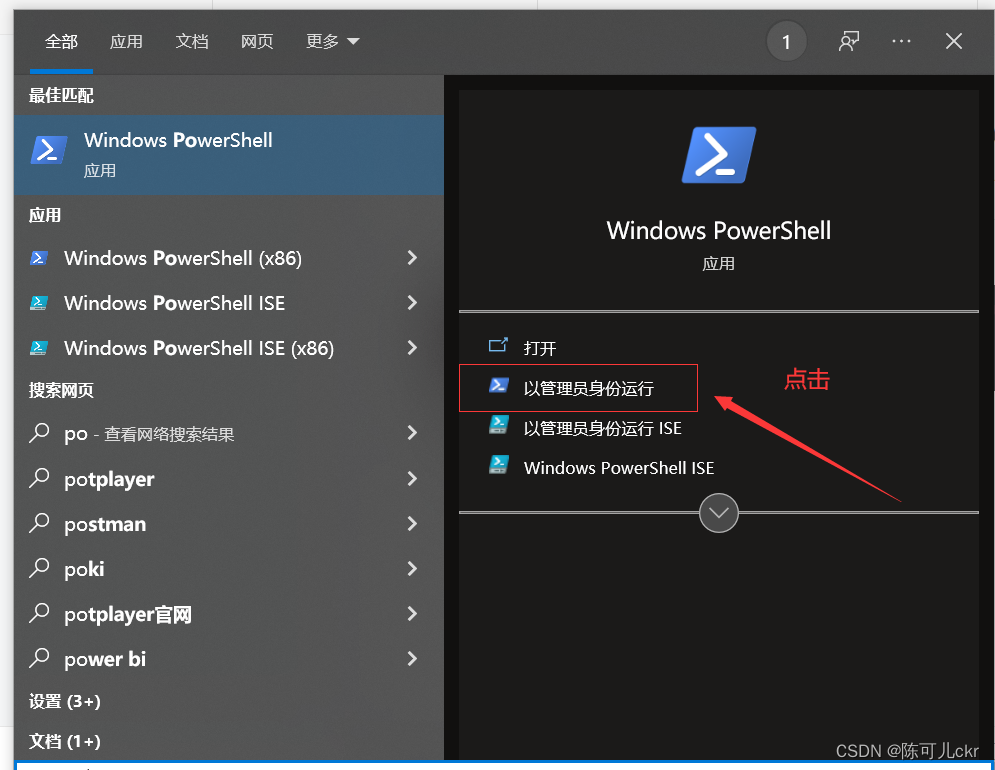Click the large PowerShell logo in preview panel
The width and height of the screenshot is (995, 770).
point(718,155)
